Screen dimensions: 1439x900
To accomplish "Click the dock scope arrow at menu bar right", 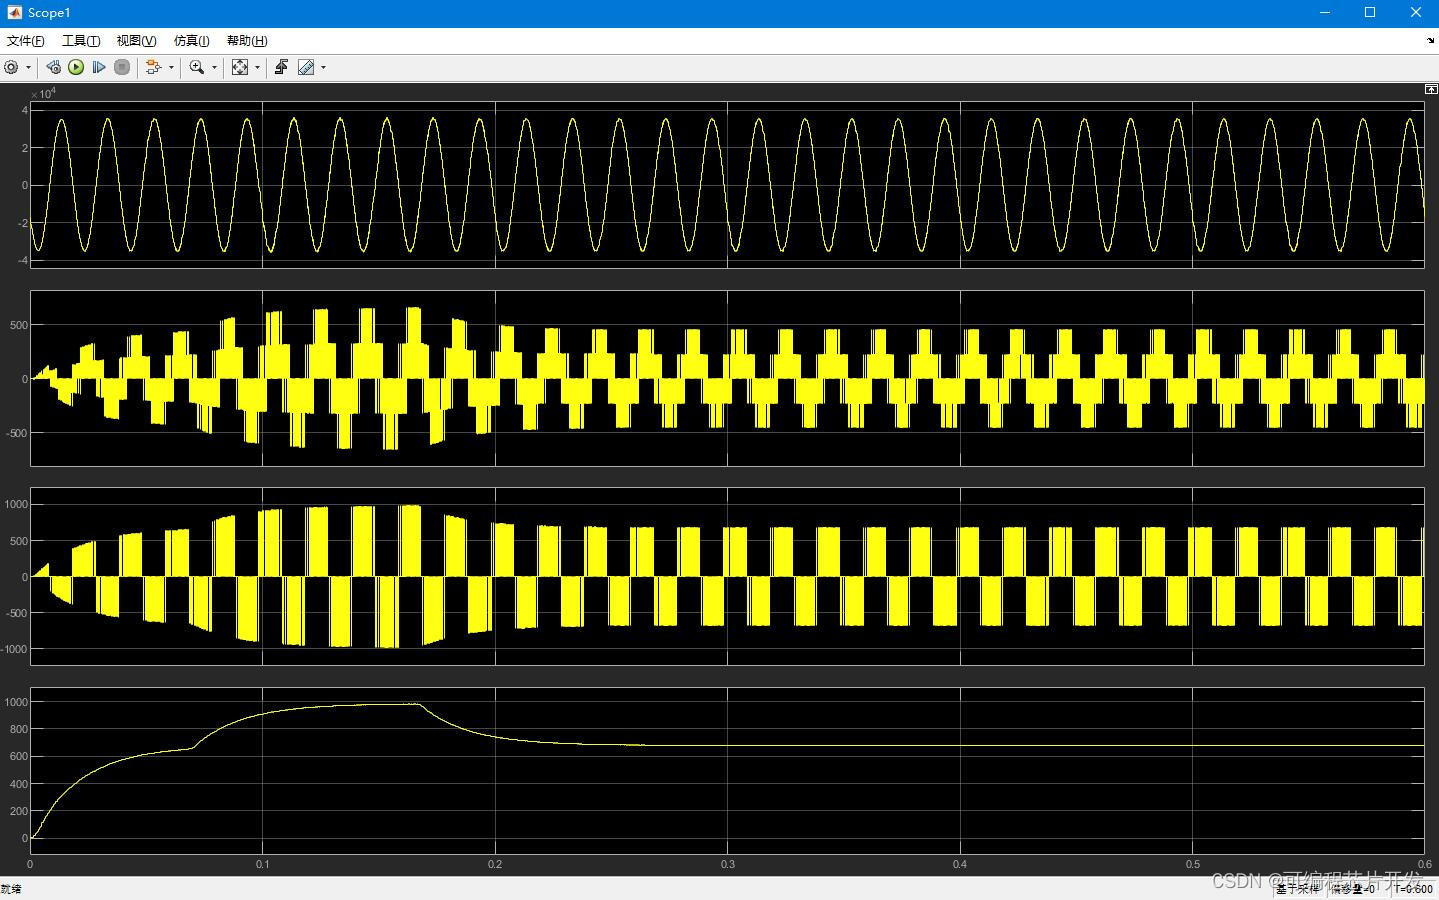I will pos(1430,41).
